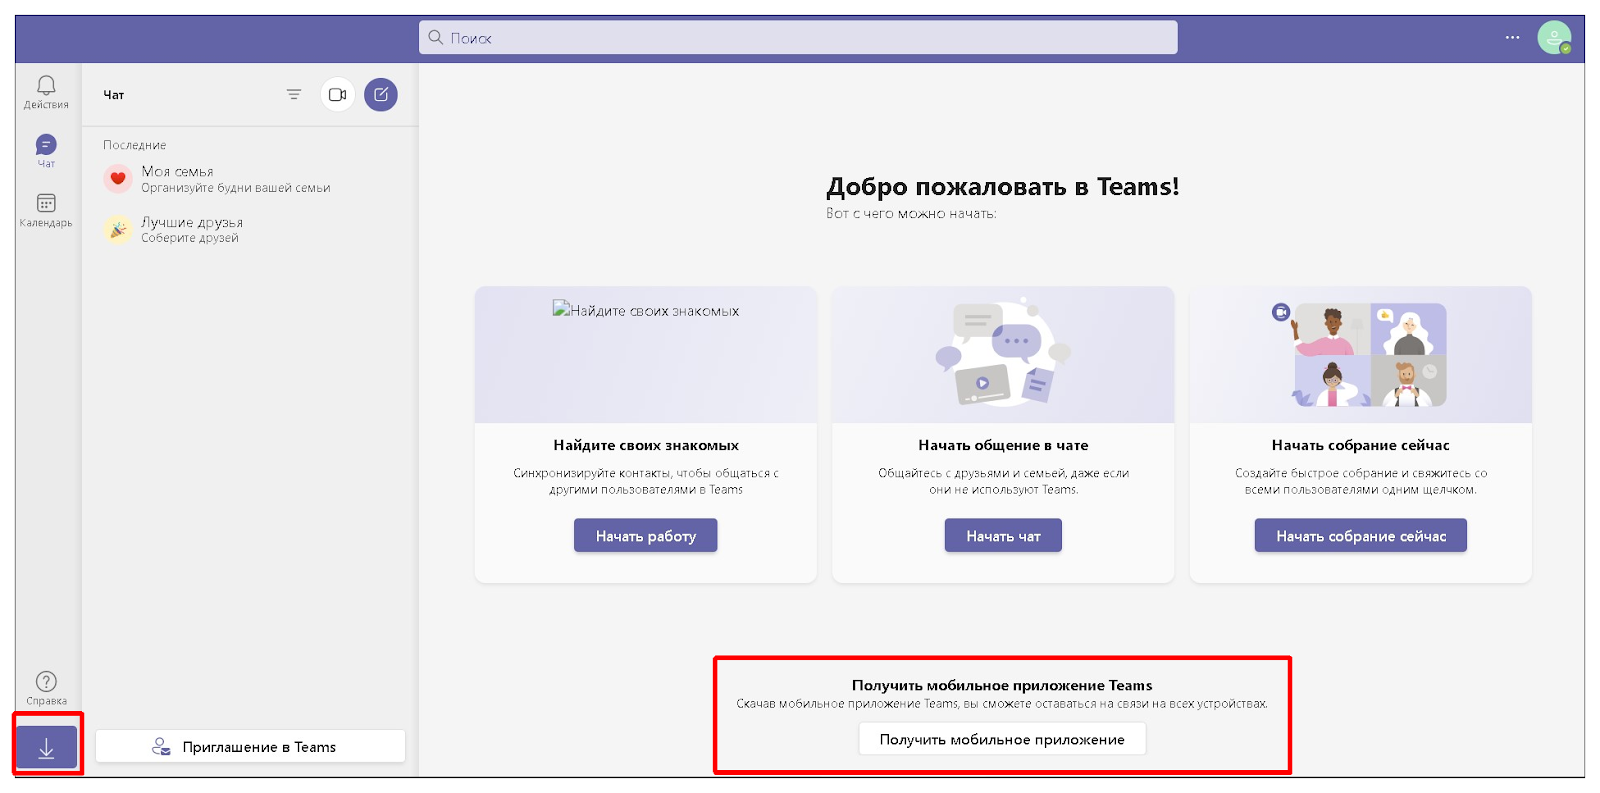Viewport: 1600px width, 793px height.
Task: Click Получить мобильное приложение button
Action: (x=1001, y=740)
